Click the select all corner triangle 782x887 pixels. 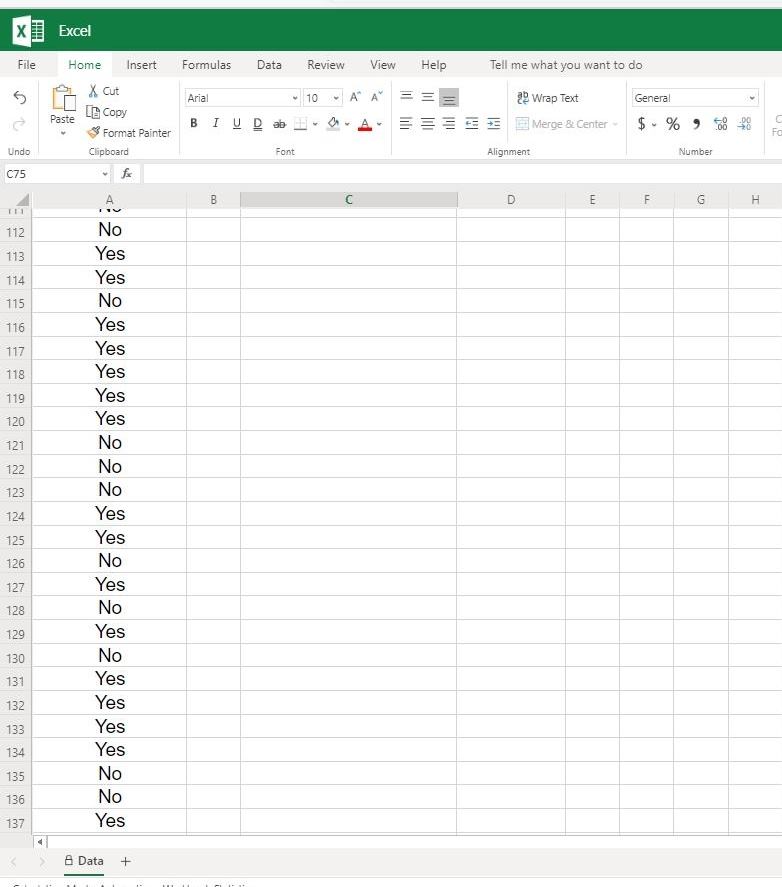(x=23, y=200)
